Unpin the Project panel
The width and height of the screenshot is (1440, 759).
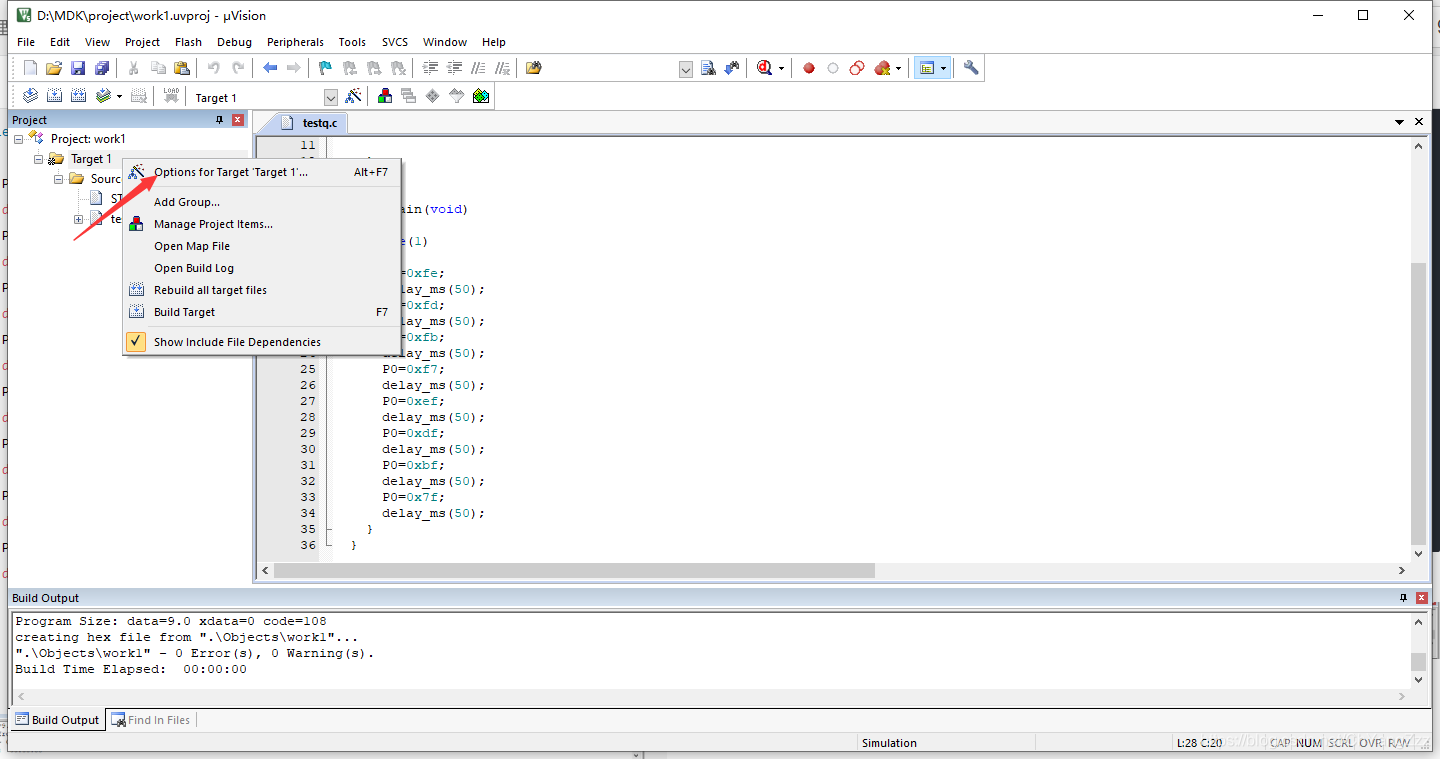point(220,120)
